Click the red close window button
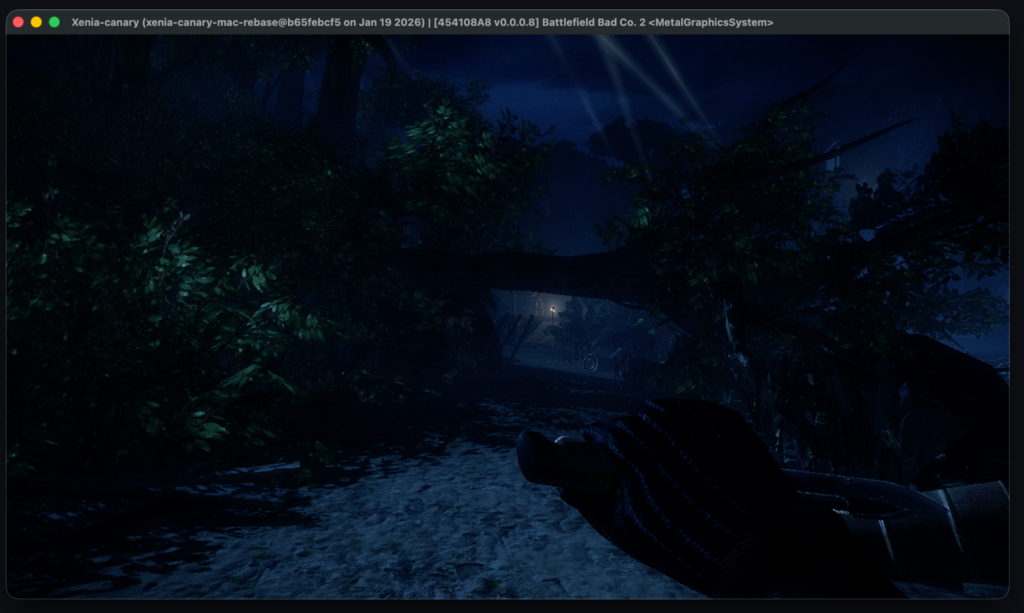1024x613 pixels. pyautogui.click(x=18, y=22)
